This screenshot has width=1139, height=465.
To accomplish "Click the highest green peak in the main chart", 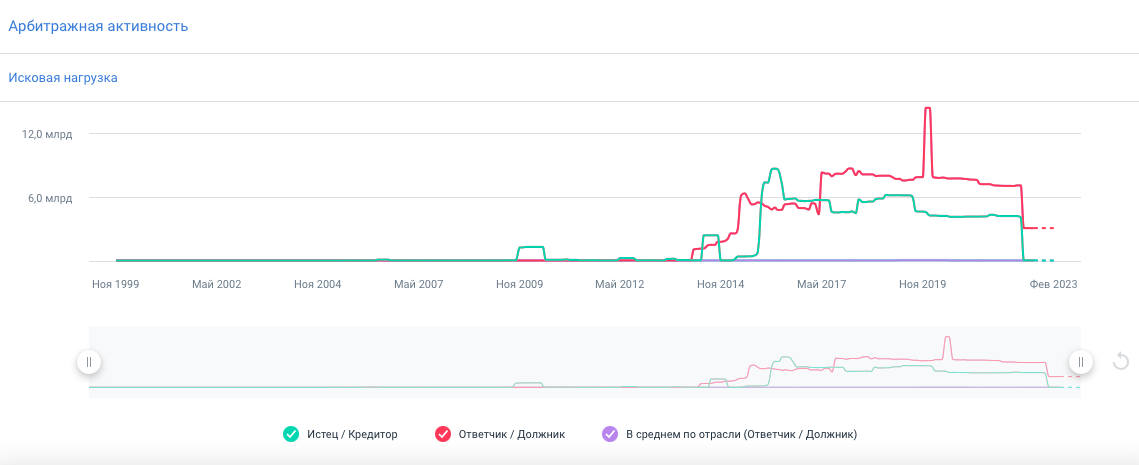I will [775, 170].
